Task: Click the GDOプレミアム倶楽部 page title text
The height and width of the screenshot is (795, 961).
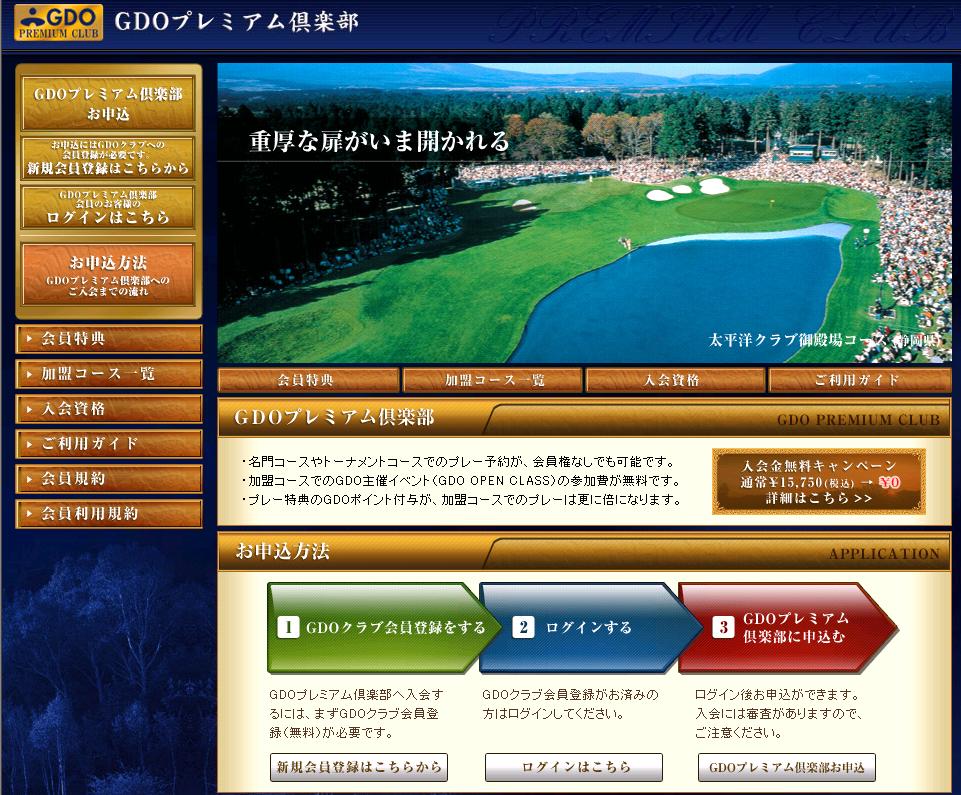Action: coord(236,22)
